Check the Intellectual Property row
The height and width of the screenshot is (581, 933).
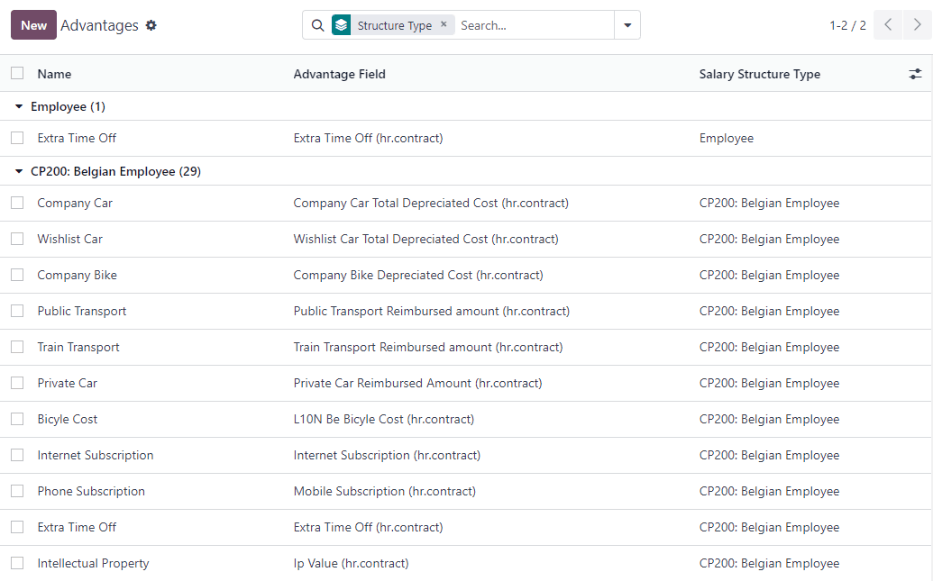click(x=17, y=563)
